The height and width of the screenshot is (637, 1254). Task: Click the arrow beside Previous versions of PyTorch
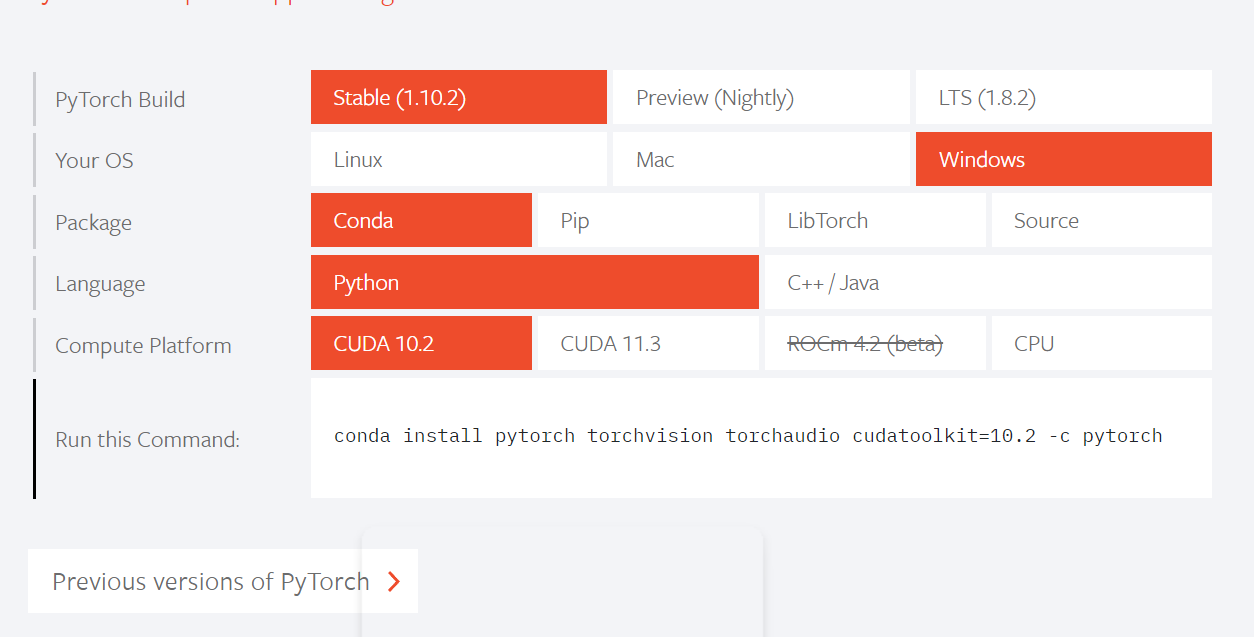coord(394,581)
